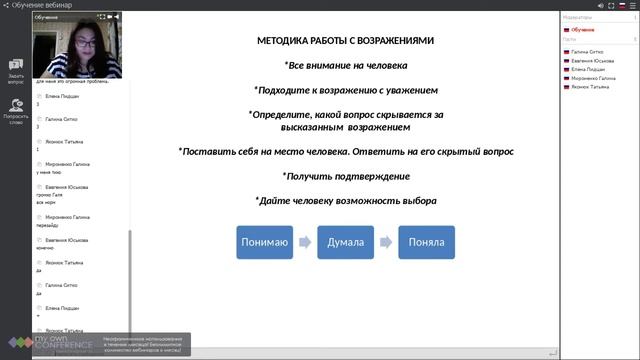Screen dimensions: 640x360
Task: Click the line '*Дайте человеку возможность выбора'
Action: [x=346, y=201]
